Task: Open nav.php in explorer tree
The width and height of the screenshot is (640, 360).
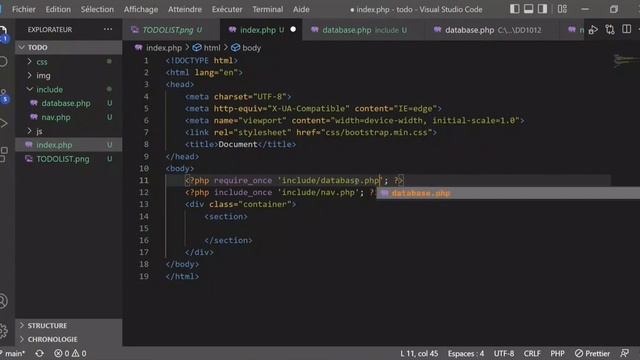Action: (69, 117)
